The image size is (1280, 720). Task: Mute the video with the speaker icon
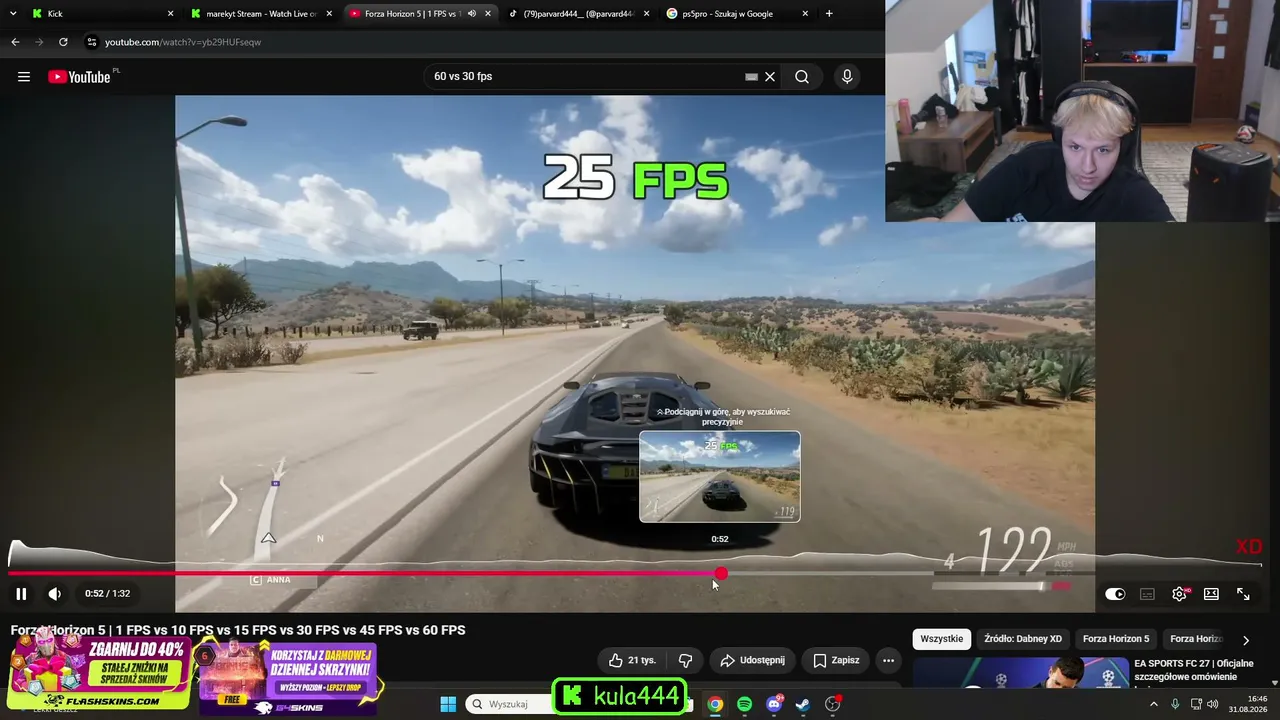tap(55, 594)
